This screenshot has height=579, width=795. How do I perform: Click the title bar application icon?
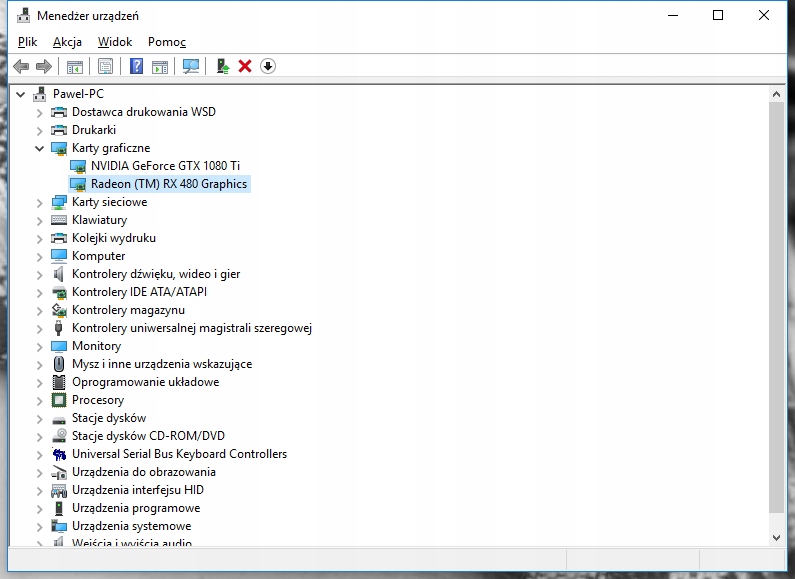(x=23, y=16)
